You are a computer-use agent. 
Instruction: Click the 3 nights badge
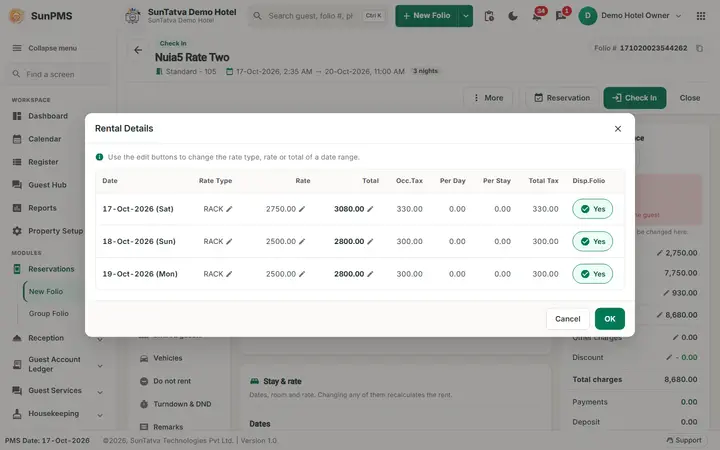click(x=425, y=71)
